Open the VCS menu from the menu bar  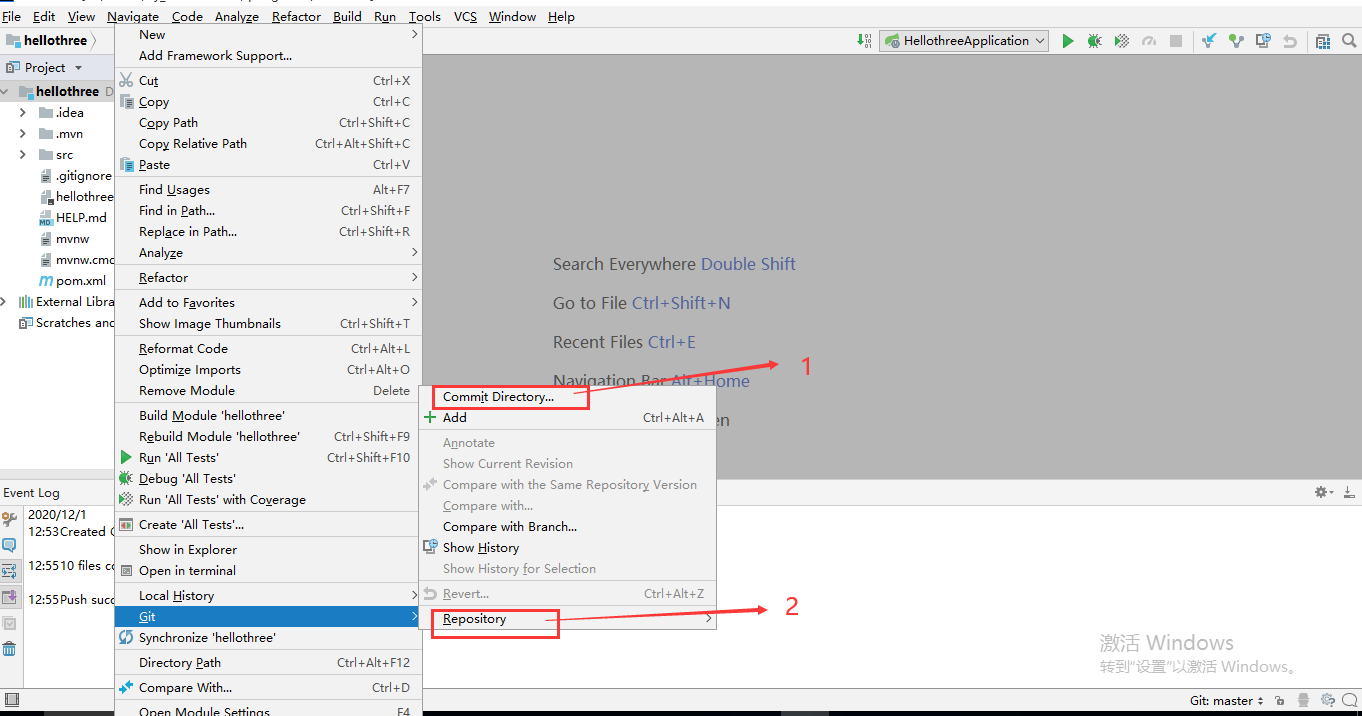coord(465,16)
